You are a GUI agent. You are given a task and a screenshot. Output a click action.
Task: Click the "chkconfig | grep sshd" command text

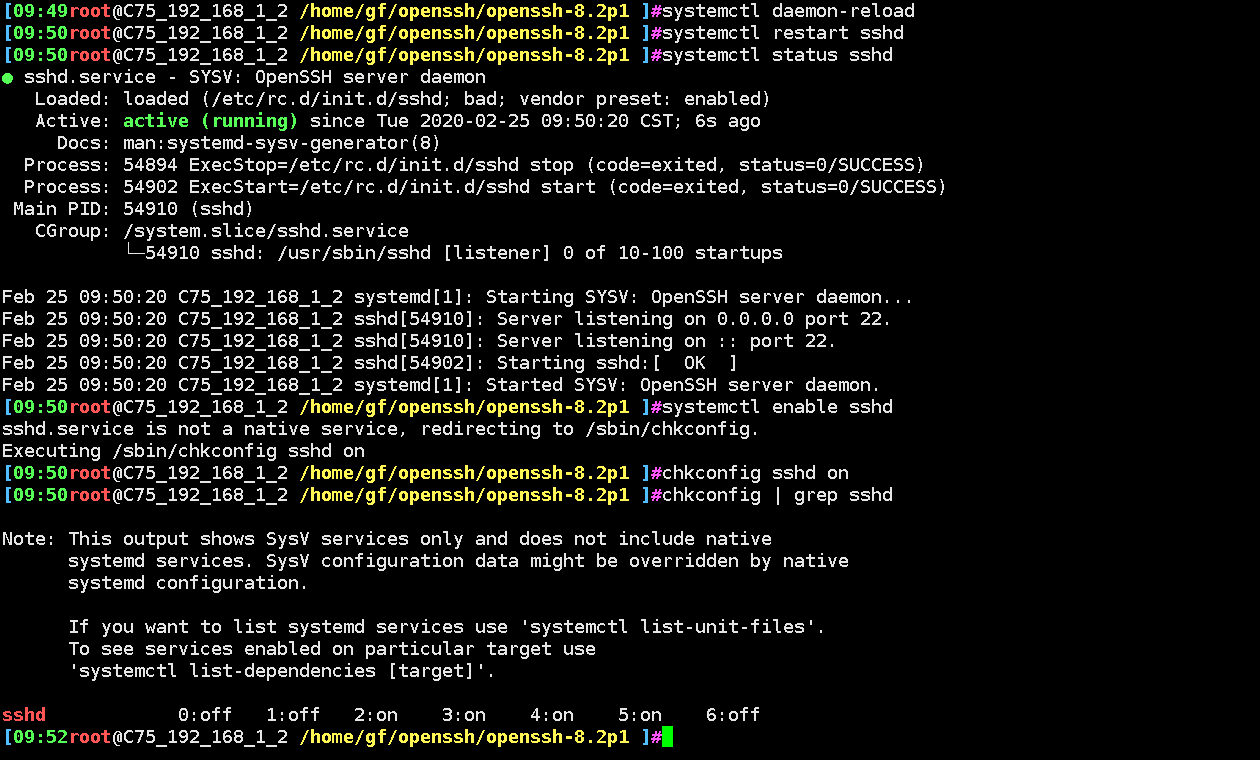tap(777, 495)
